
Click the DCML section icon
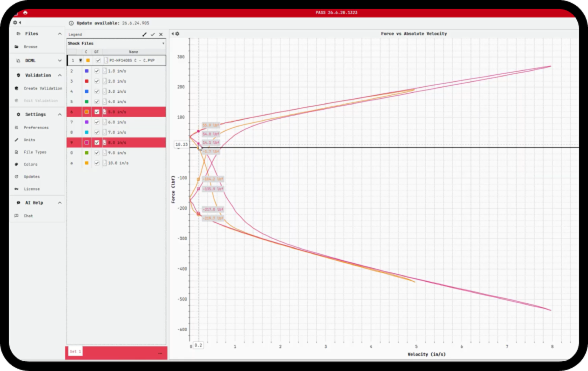(18, 60)
